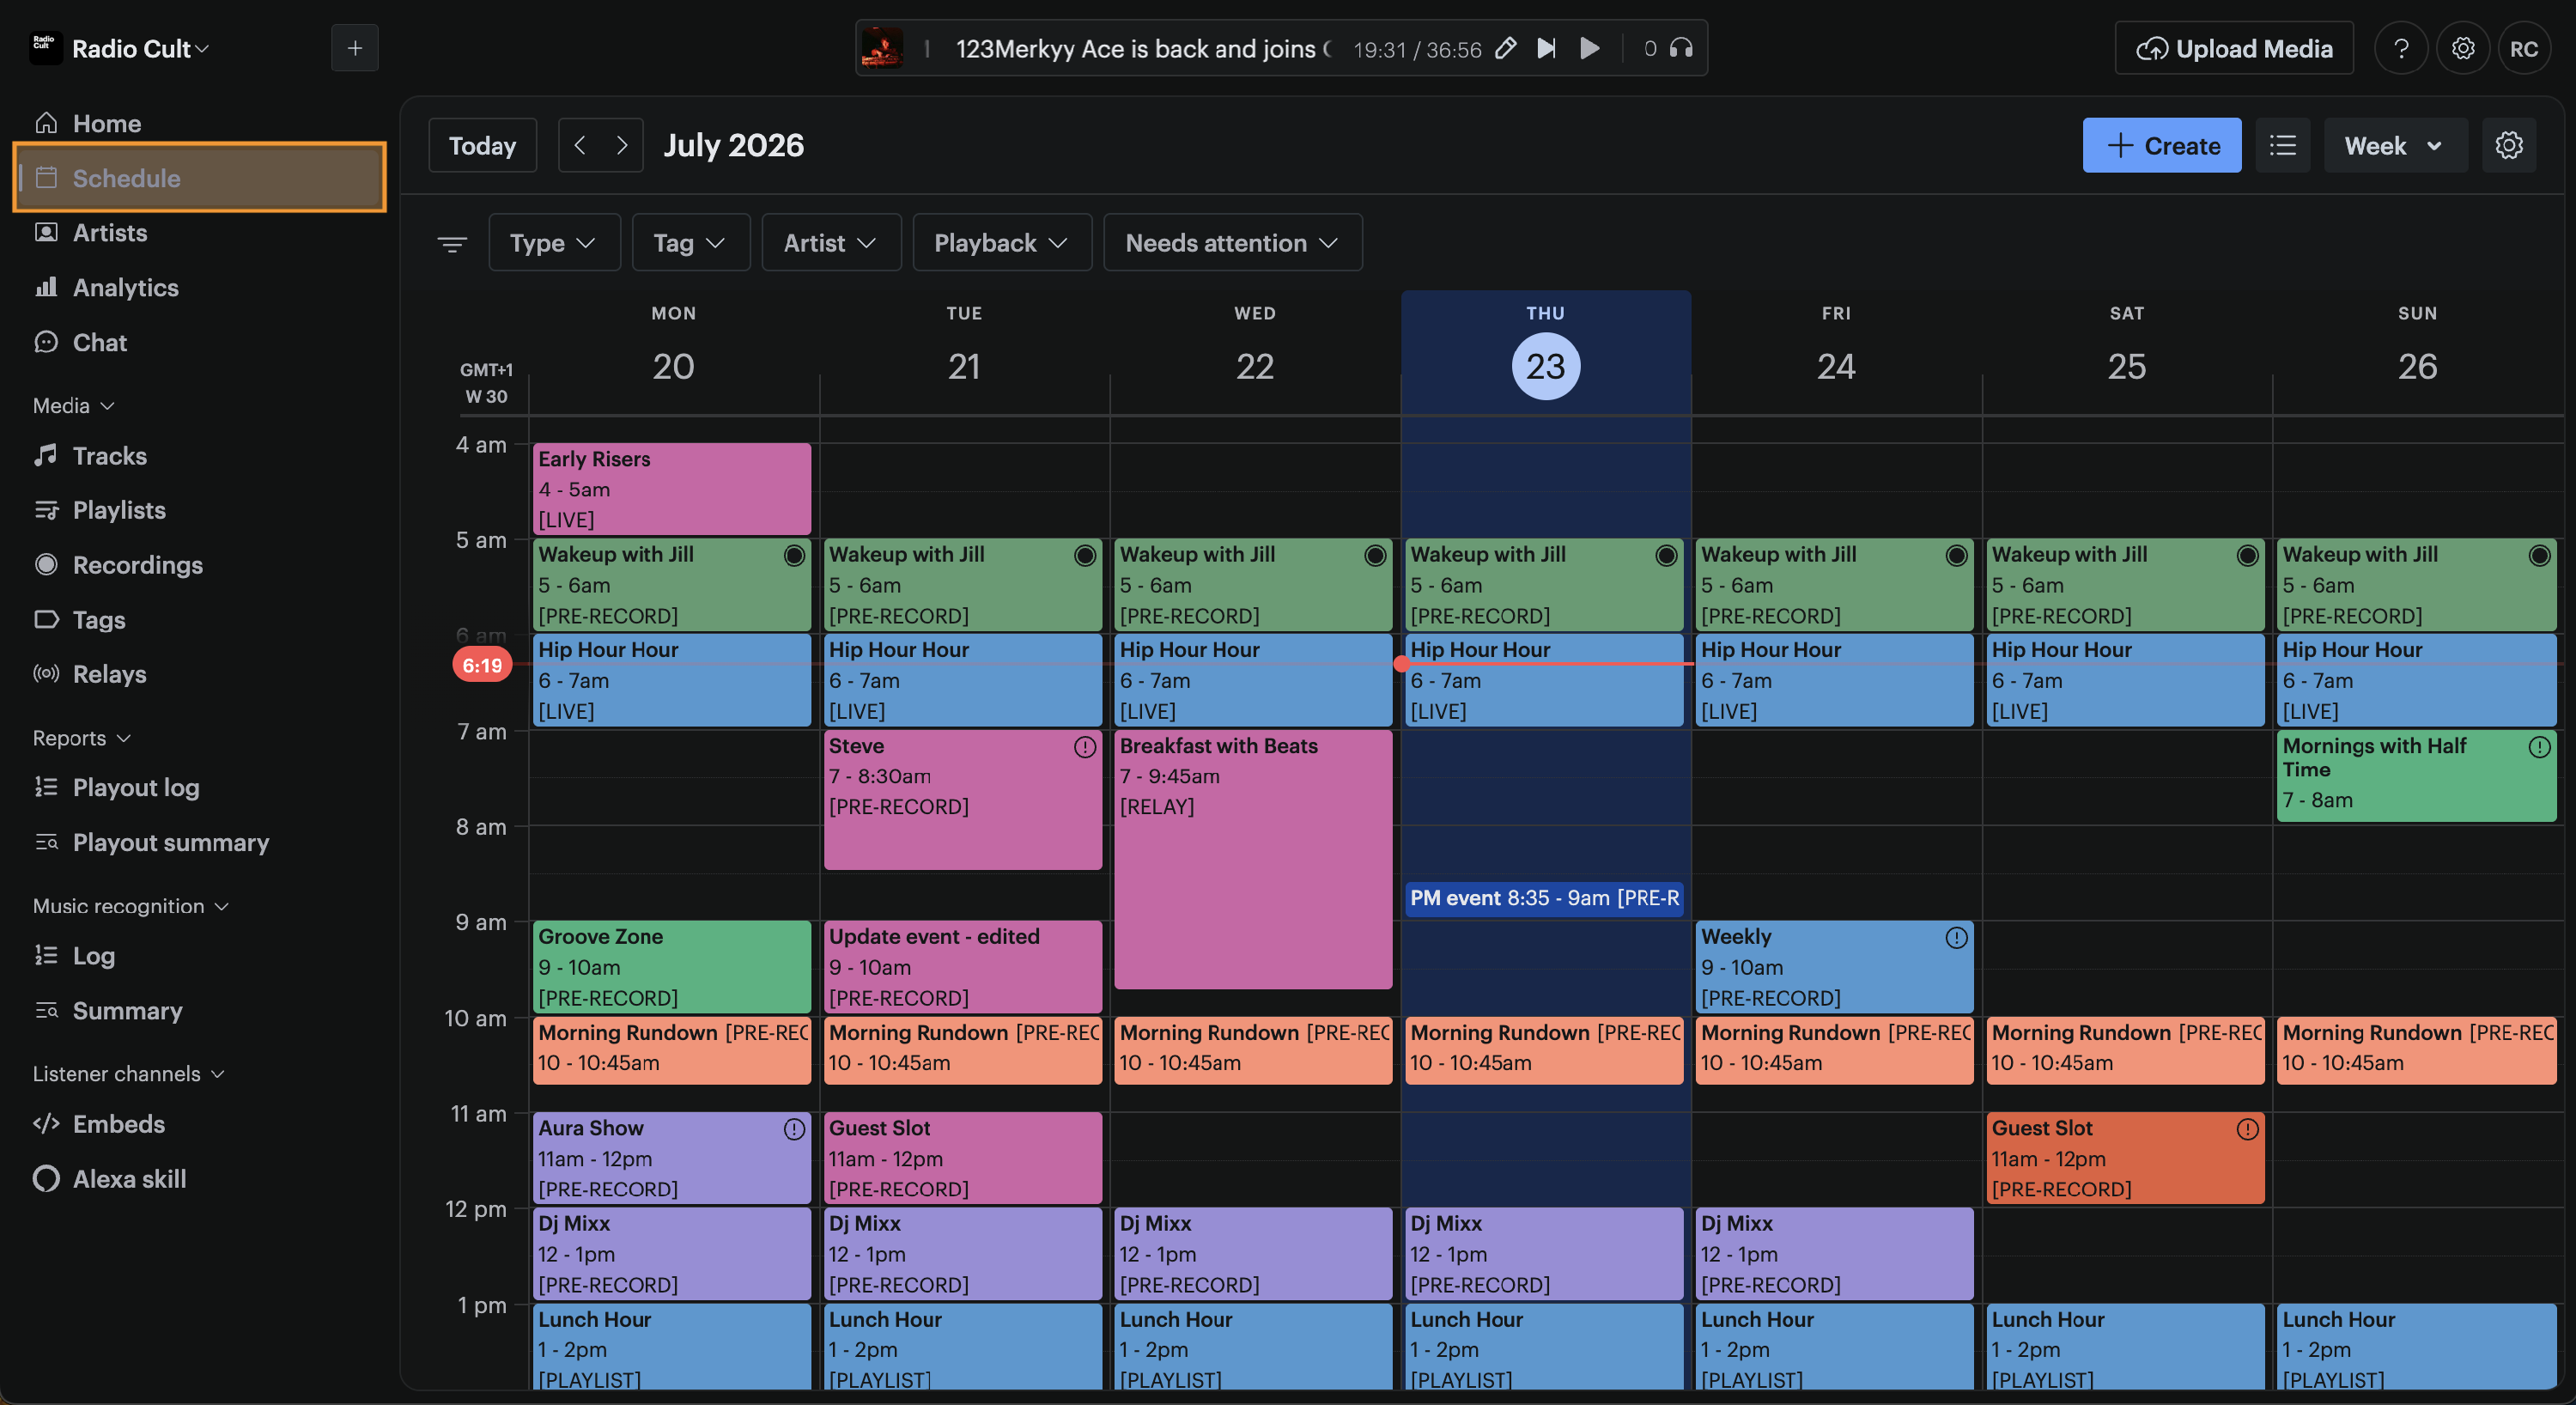Collapse the Reports sidebar section

point(82,737)
